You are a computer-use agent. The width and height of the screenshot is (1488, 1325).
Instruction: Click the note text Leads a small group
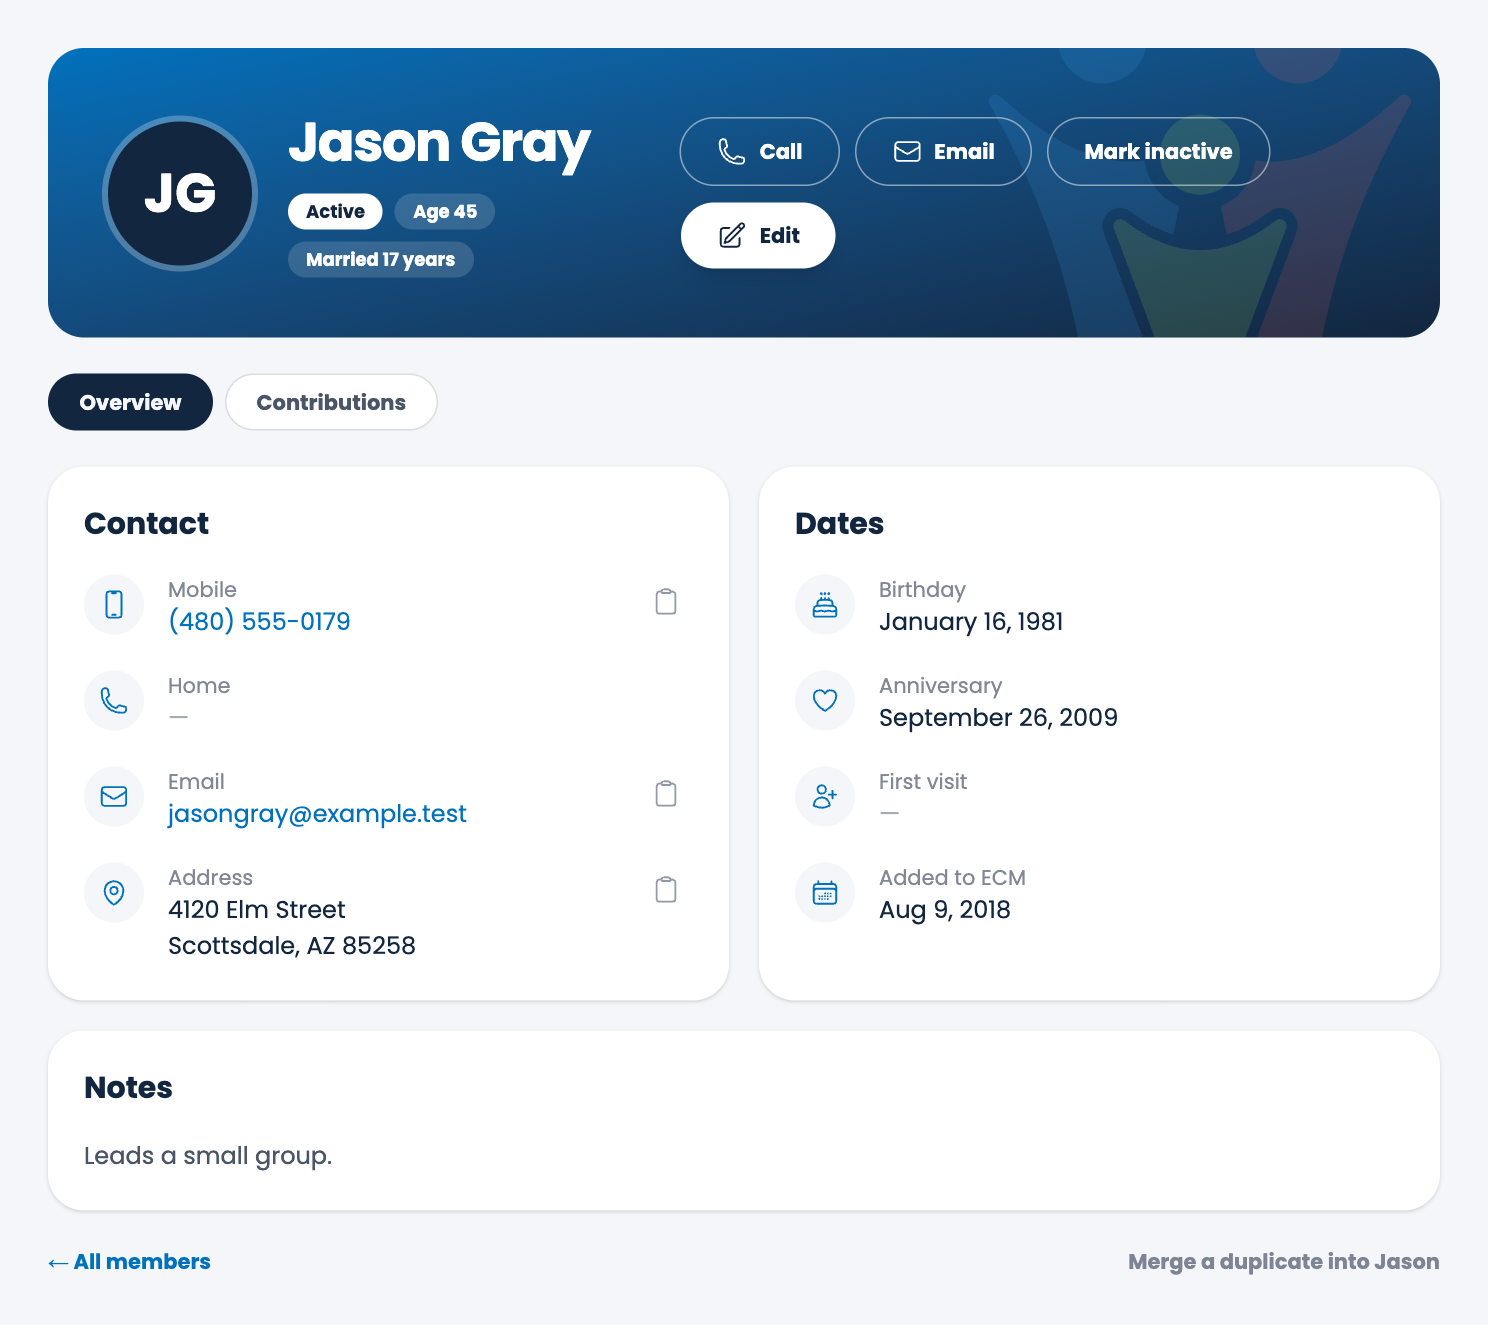[x=208, y=1156]
